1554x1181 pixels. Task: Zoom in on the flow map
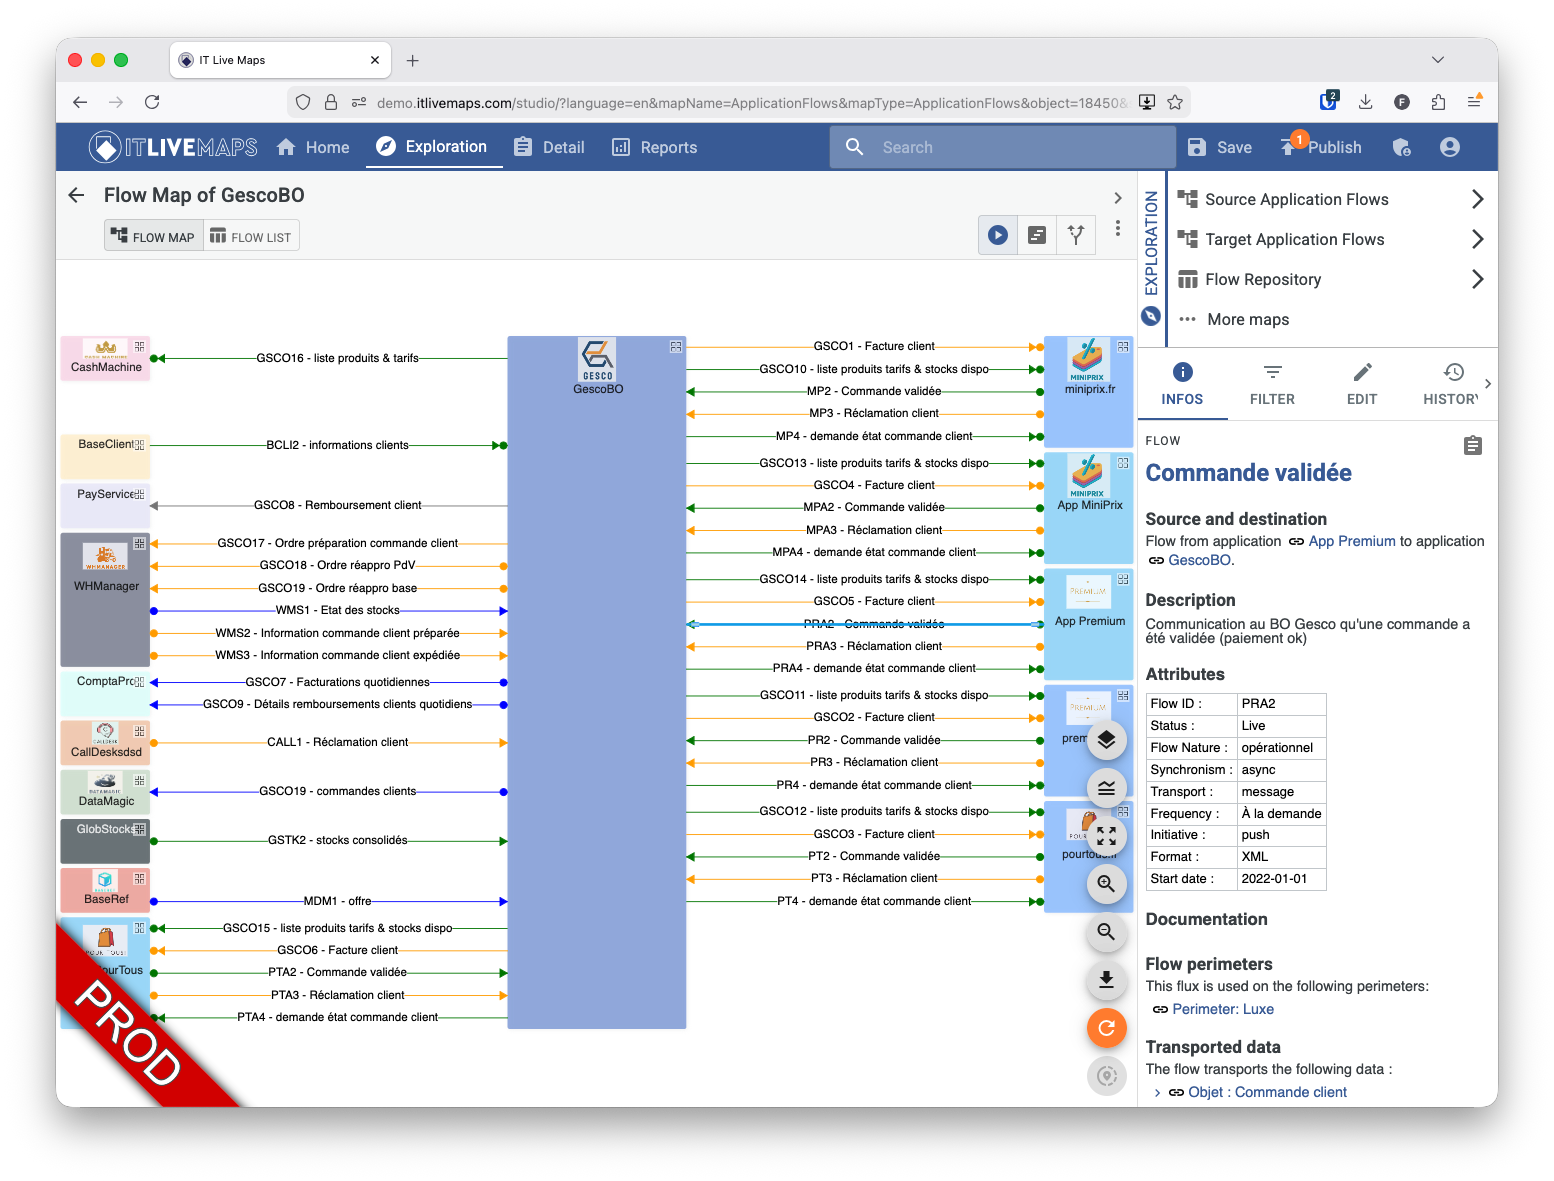point(1106,883)
